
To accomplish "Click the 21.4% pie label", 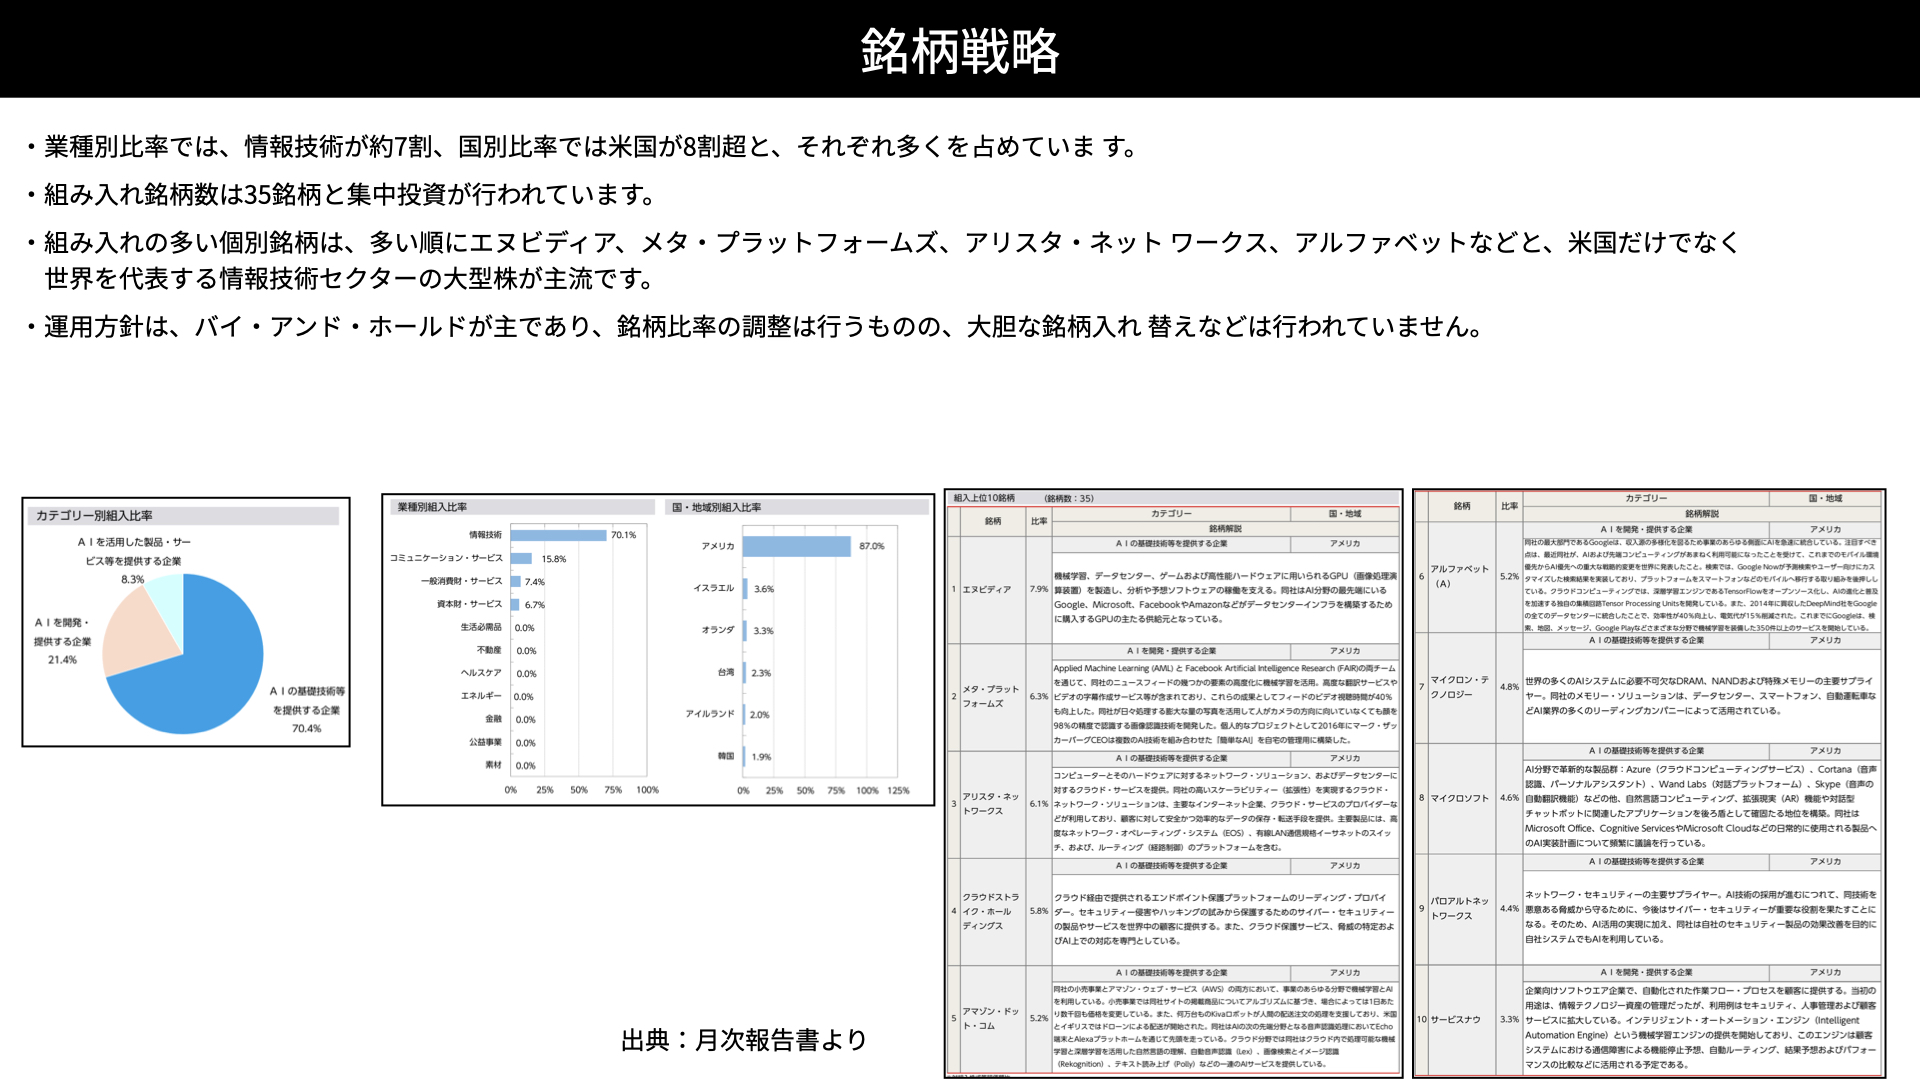I will point(62,660).
